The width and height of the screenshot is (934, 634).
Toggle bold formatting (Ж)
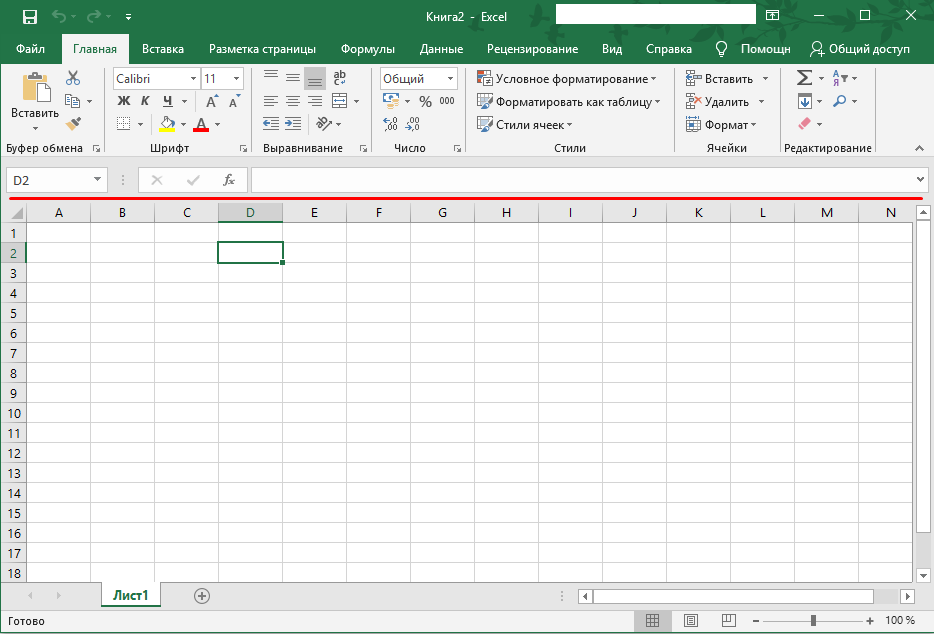(x=124, y=101)
